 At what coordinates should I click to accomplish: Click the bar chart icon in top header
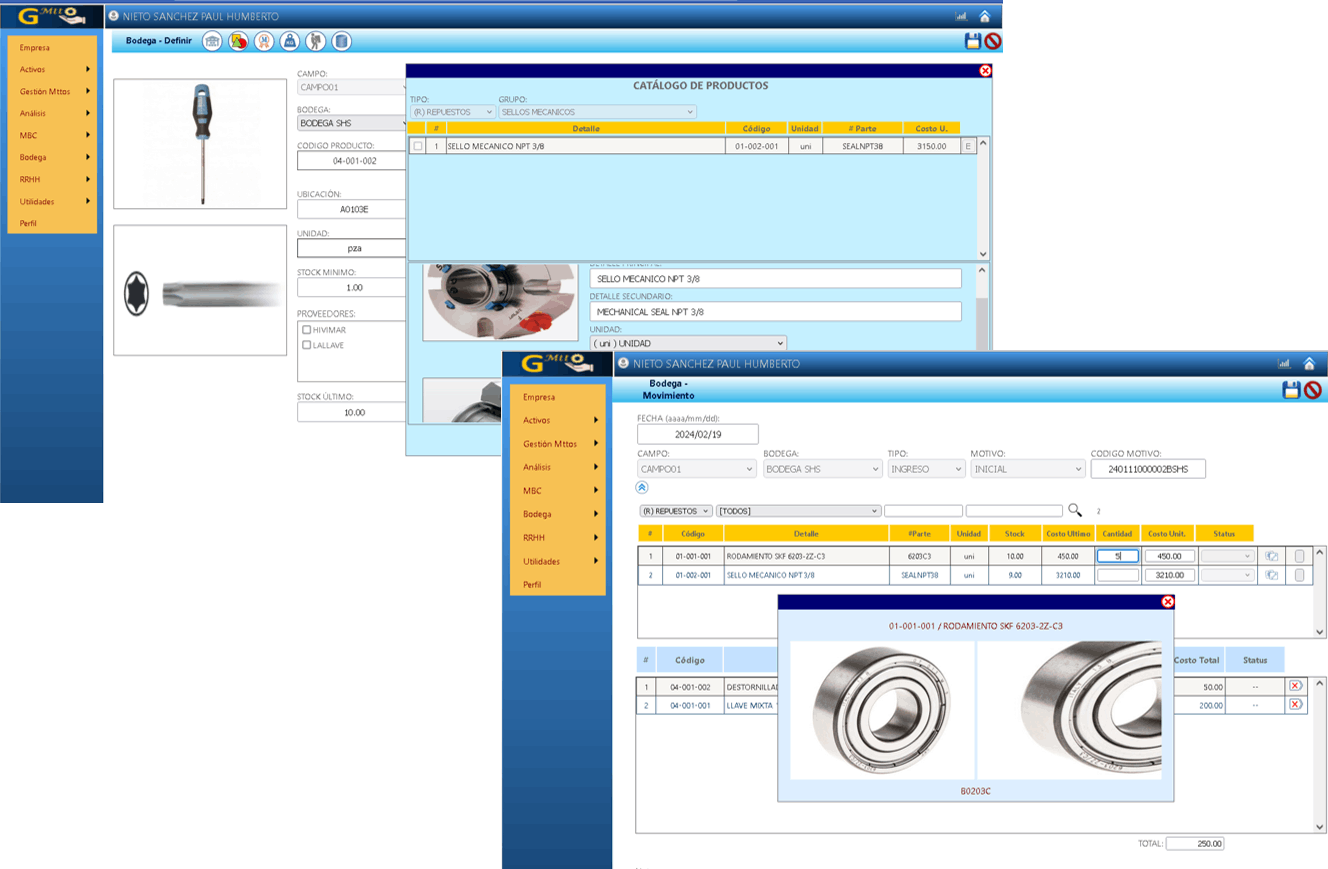point(962,16)
